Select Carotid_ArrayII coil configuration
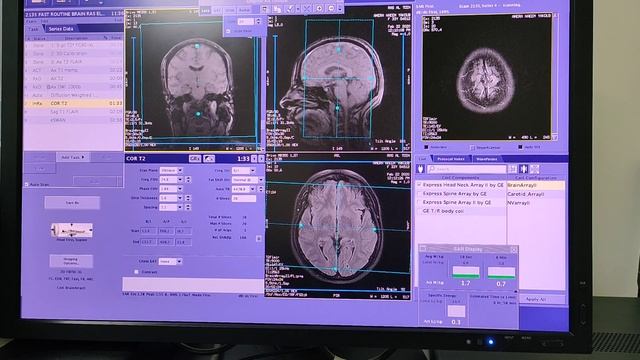This screenshot has width=640, height=360. tap(536, 194)
